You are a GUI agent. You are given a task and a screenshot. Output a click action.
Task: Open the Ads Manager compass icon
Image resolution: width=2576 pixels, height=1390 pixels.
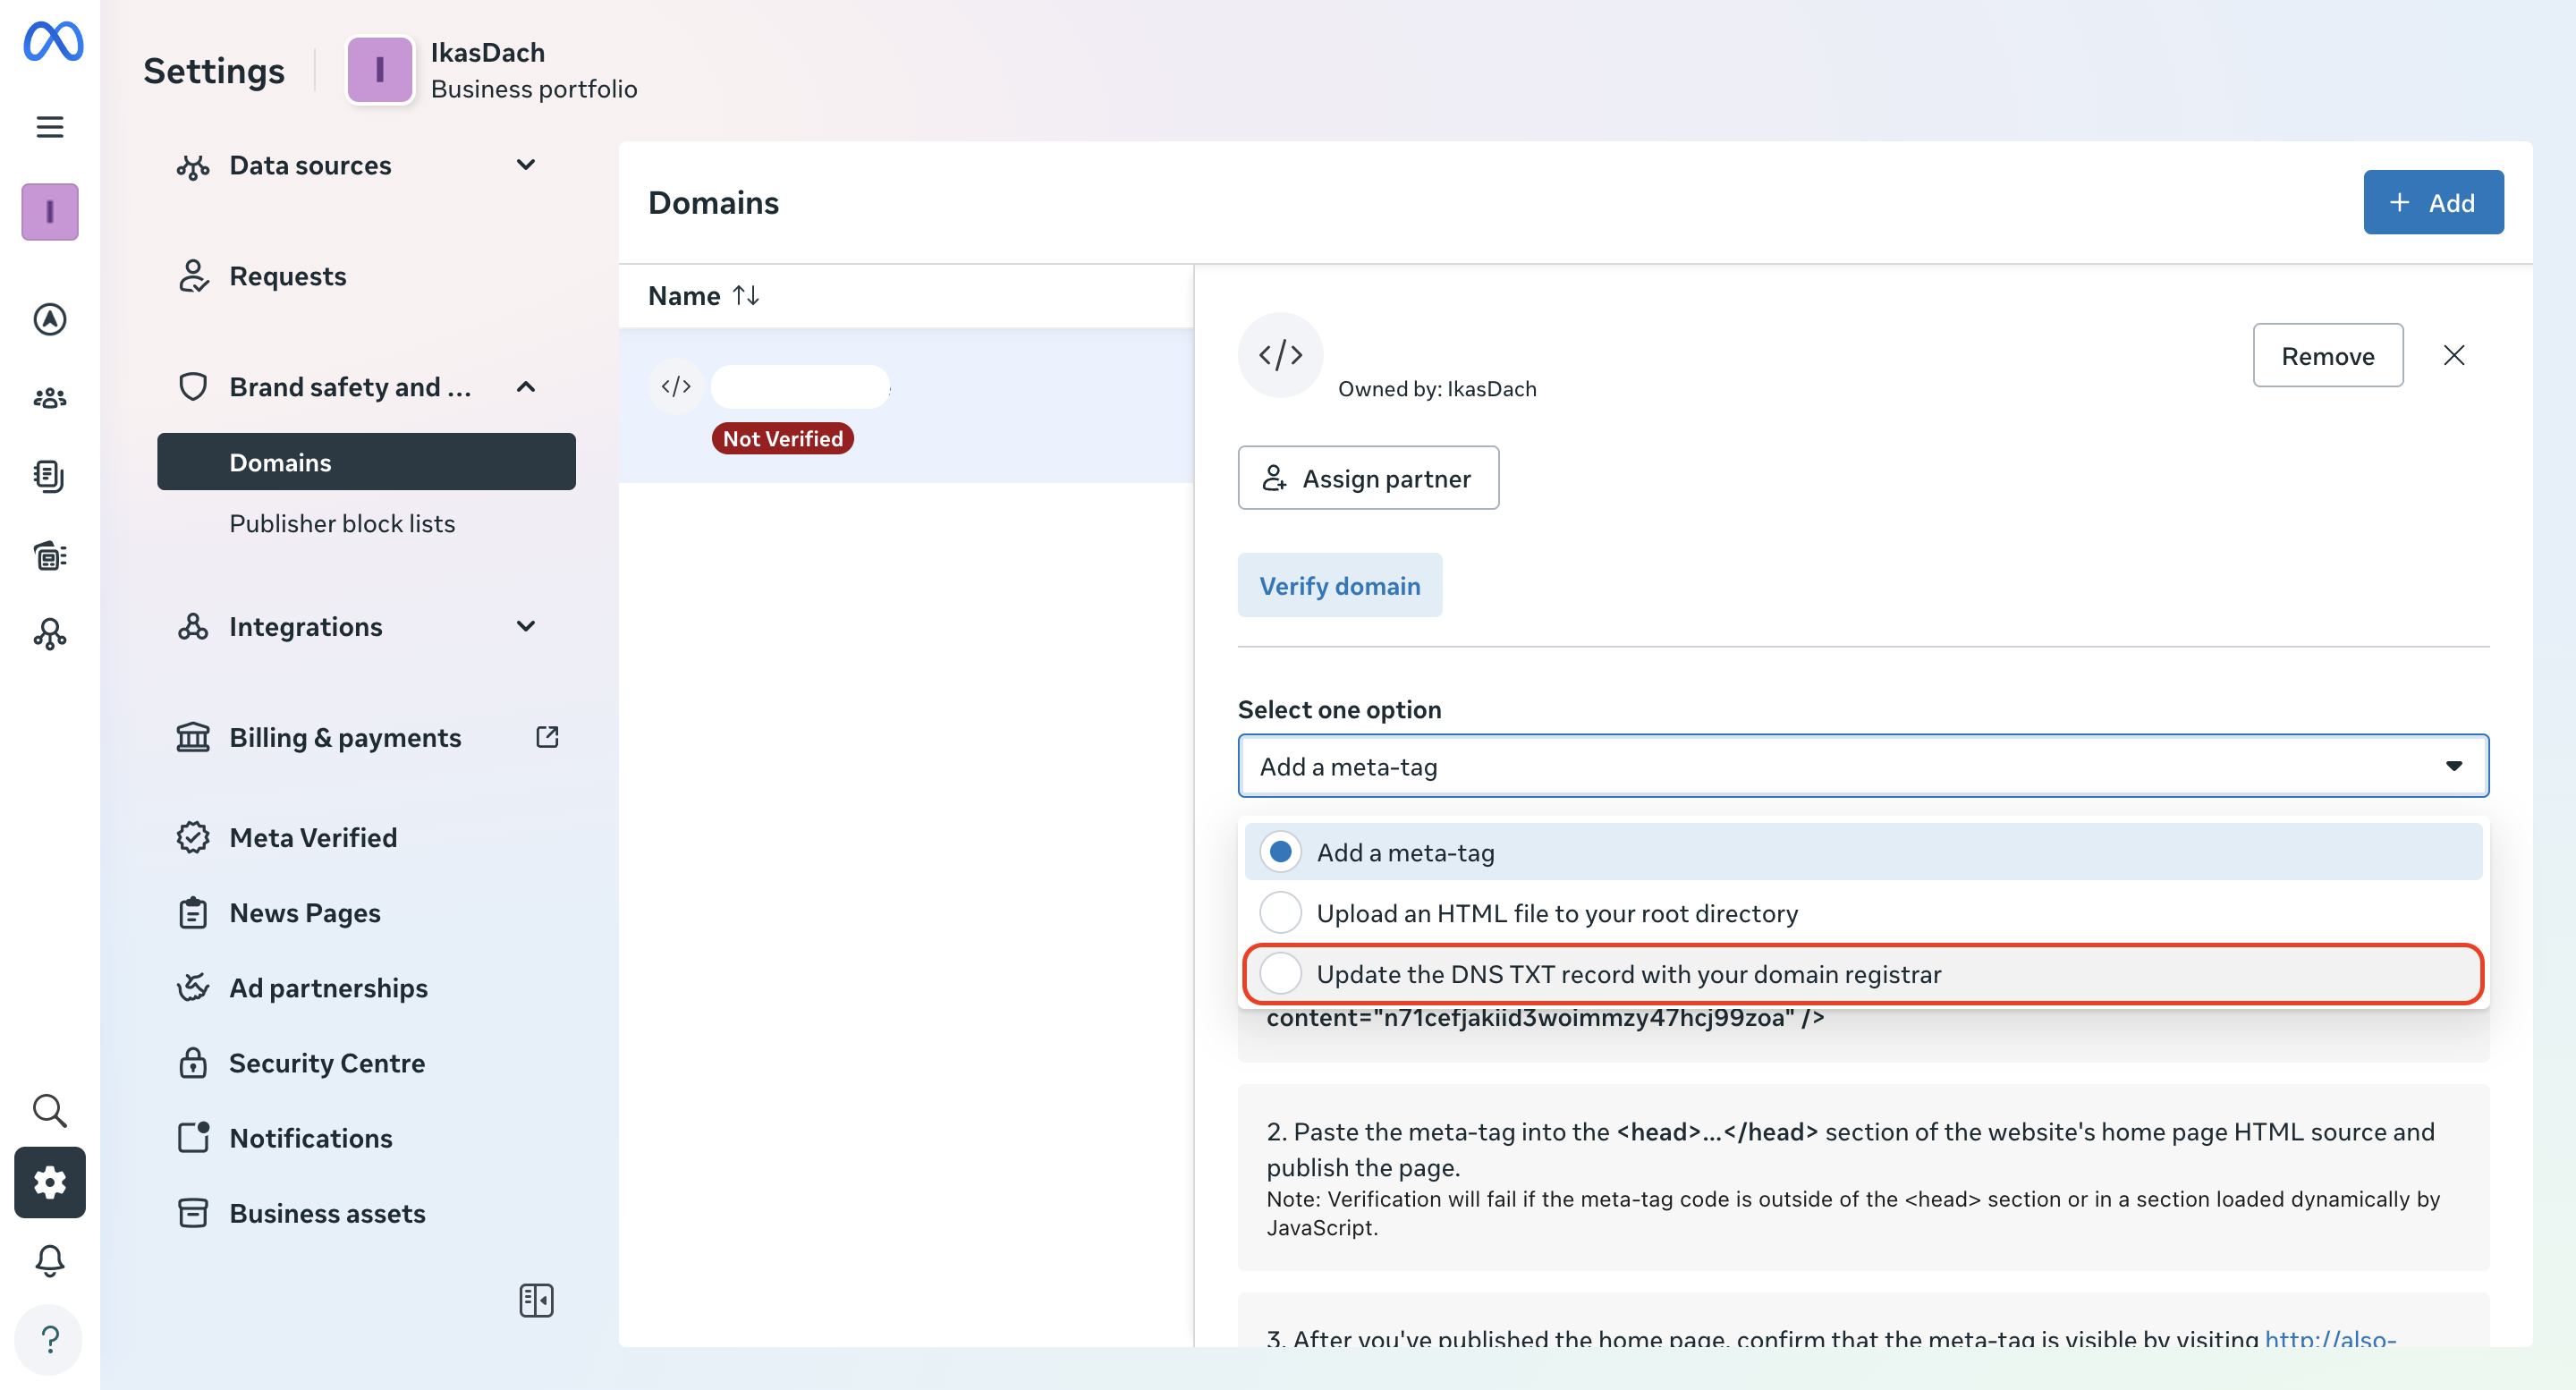click(50, 319)
